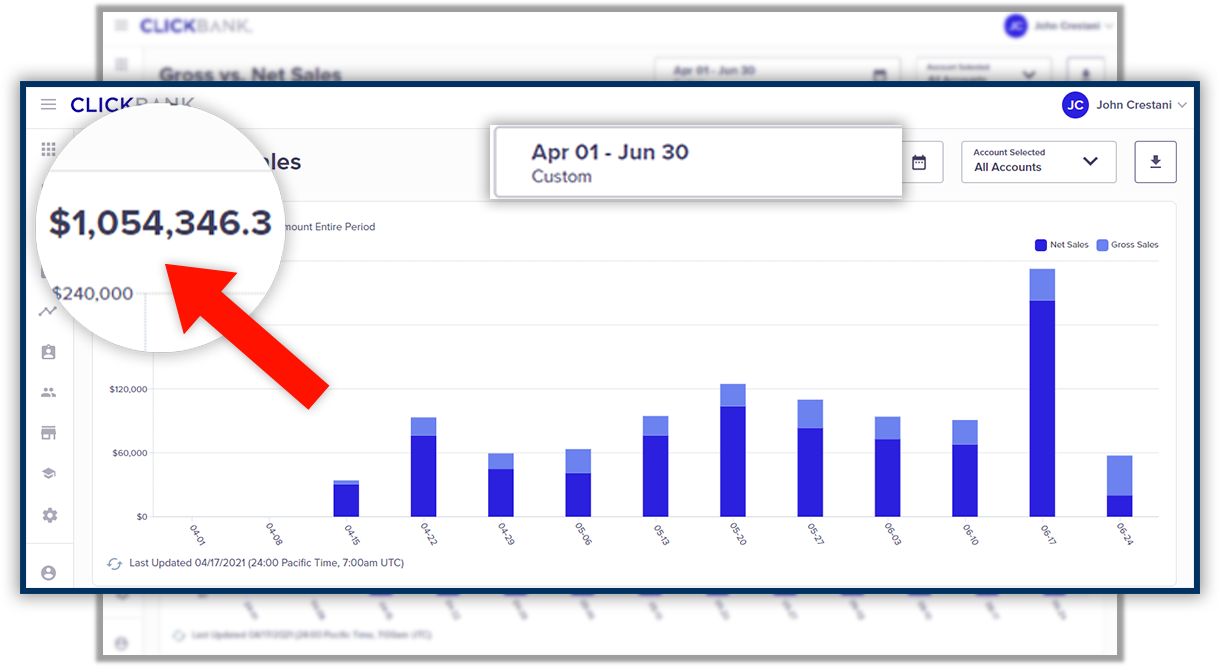Click JC avatar in the blurred background window
This screenshot has height=667, width=1220.
[1016, 26]
